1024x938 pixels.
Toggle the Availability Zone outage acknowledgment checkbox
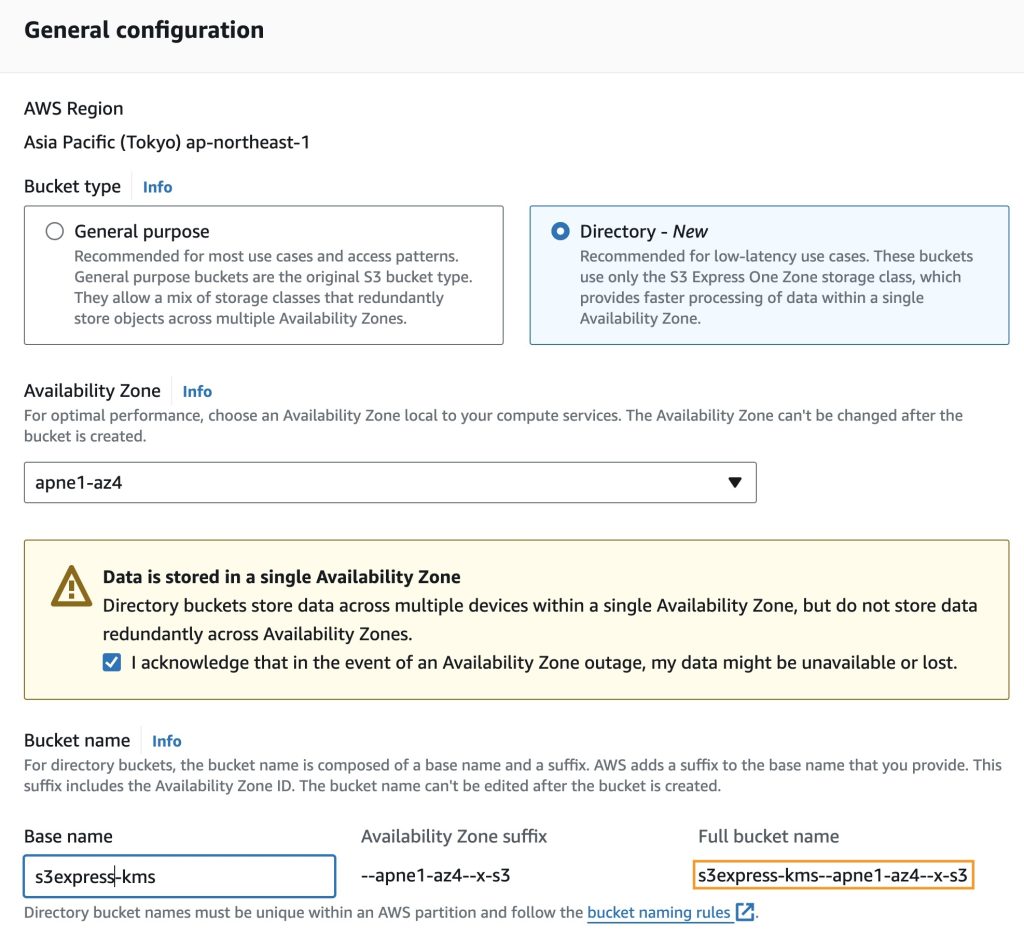[x=112, y=662]
